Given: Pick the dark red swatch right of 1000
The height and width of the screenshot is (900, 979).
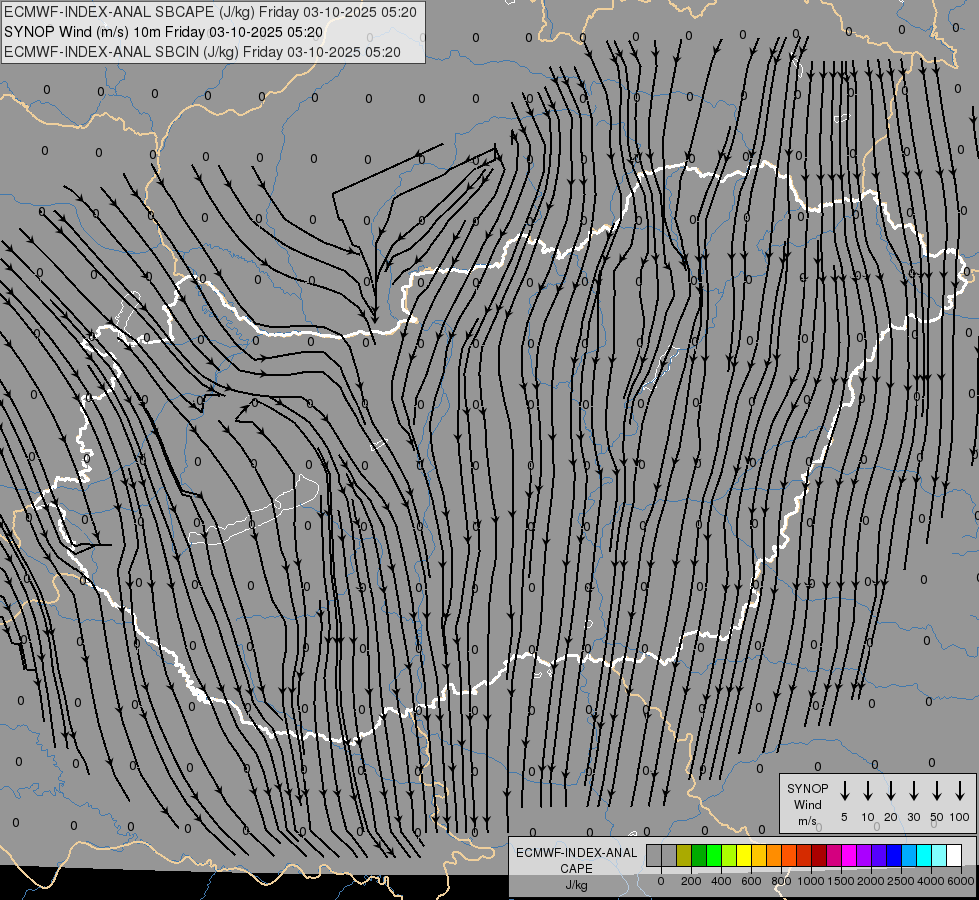Looking at the screenshot, I should coord(819,855).
